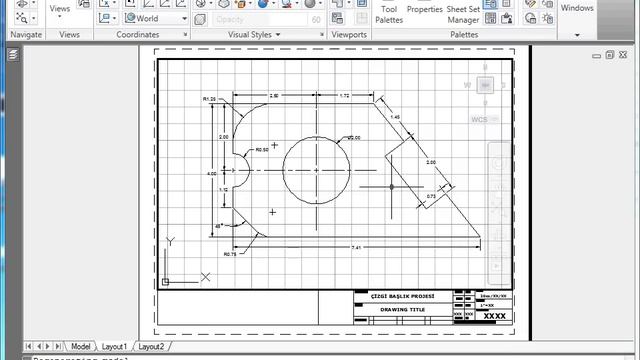
Task: Jump to first layout tab arrow
Action: coord(28,346)
